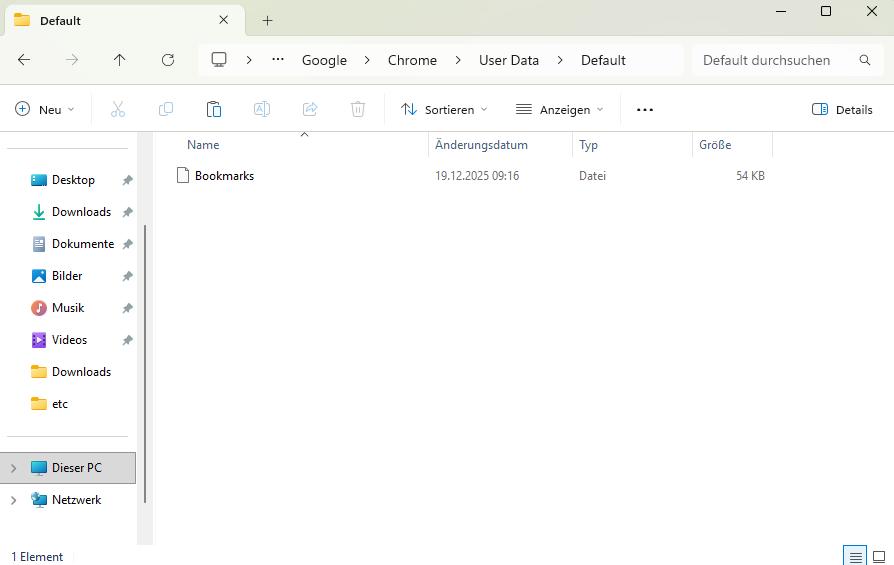Paste with the clipboard icon
894x565 pixels.
click(x=214, y=109)
